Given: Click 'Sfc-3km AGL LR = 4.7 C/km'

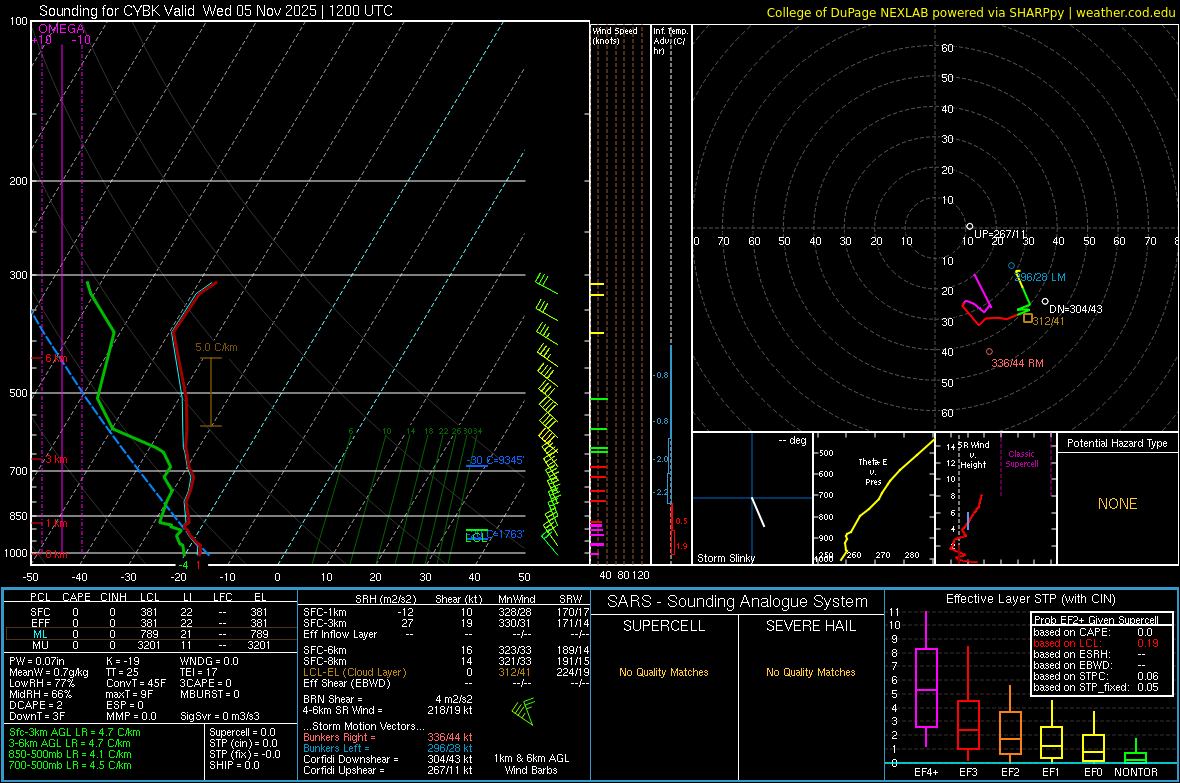Looking at the screenshot, I should [75, 732].
